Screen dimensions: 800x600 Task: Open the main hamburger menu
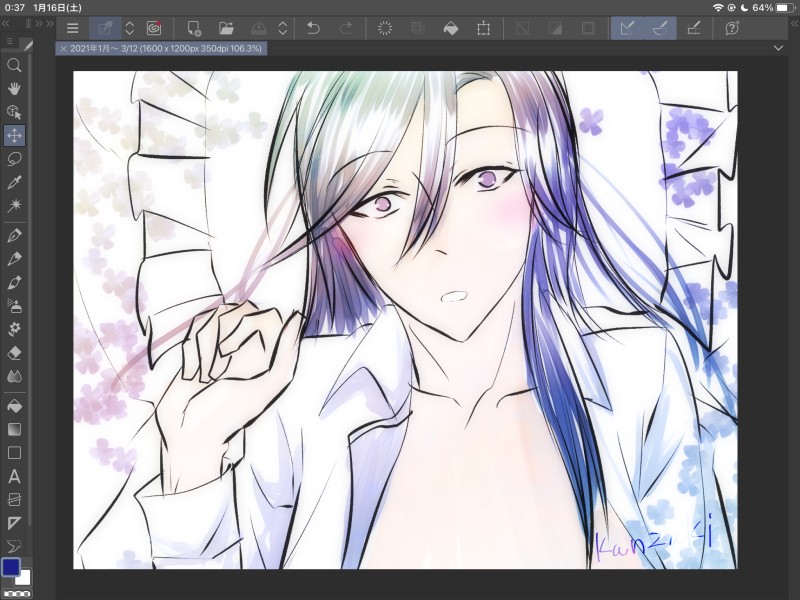(72, 29)
